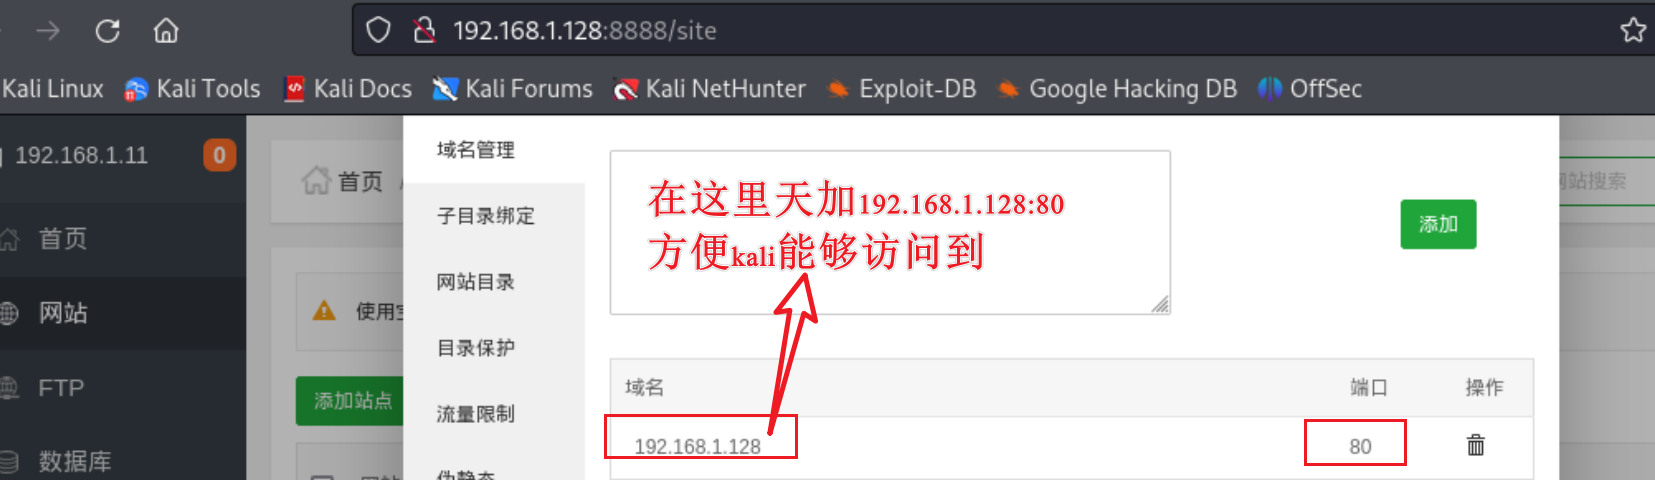Open the 目录保护 tab
1655x480 pixels.
tap(475, 348)
